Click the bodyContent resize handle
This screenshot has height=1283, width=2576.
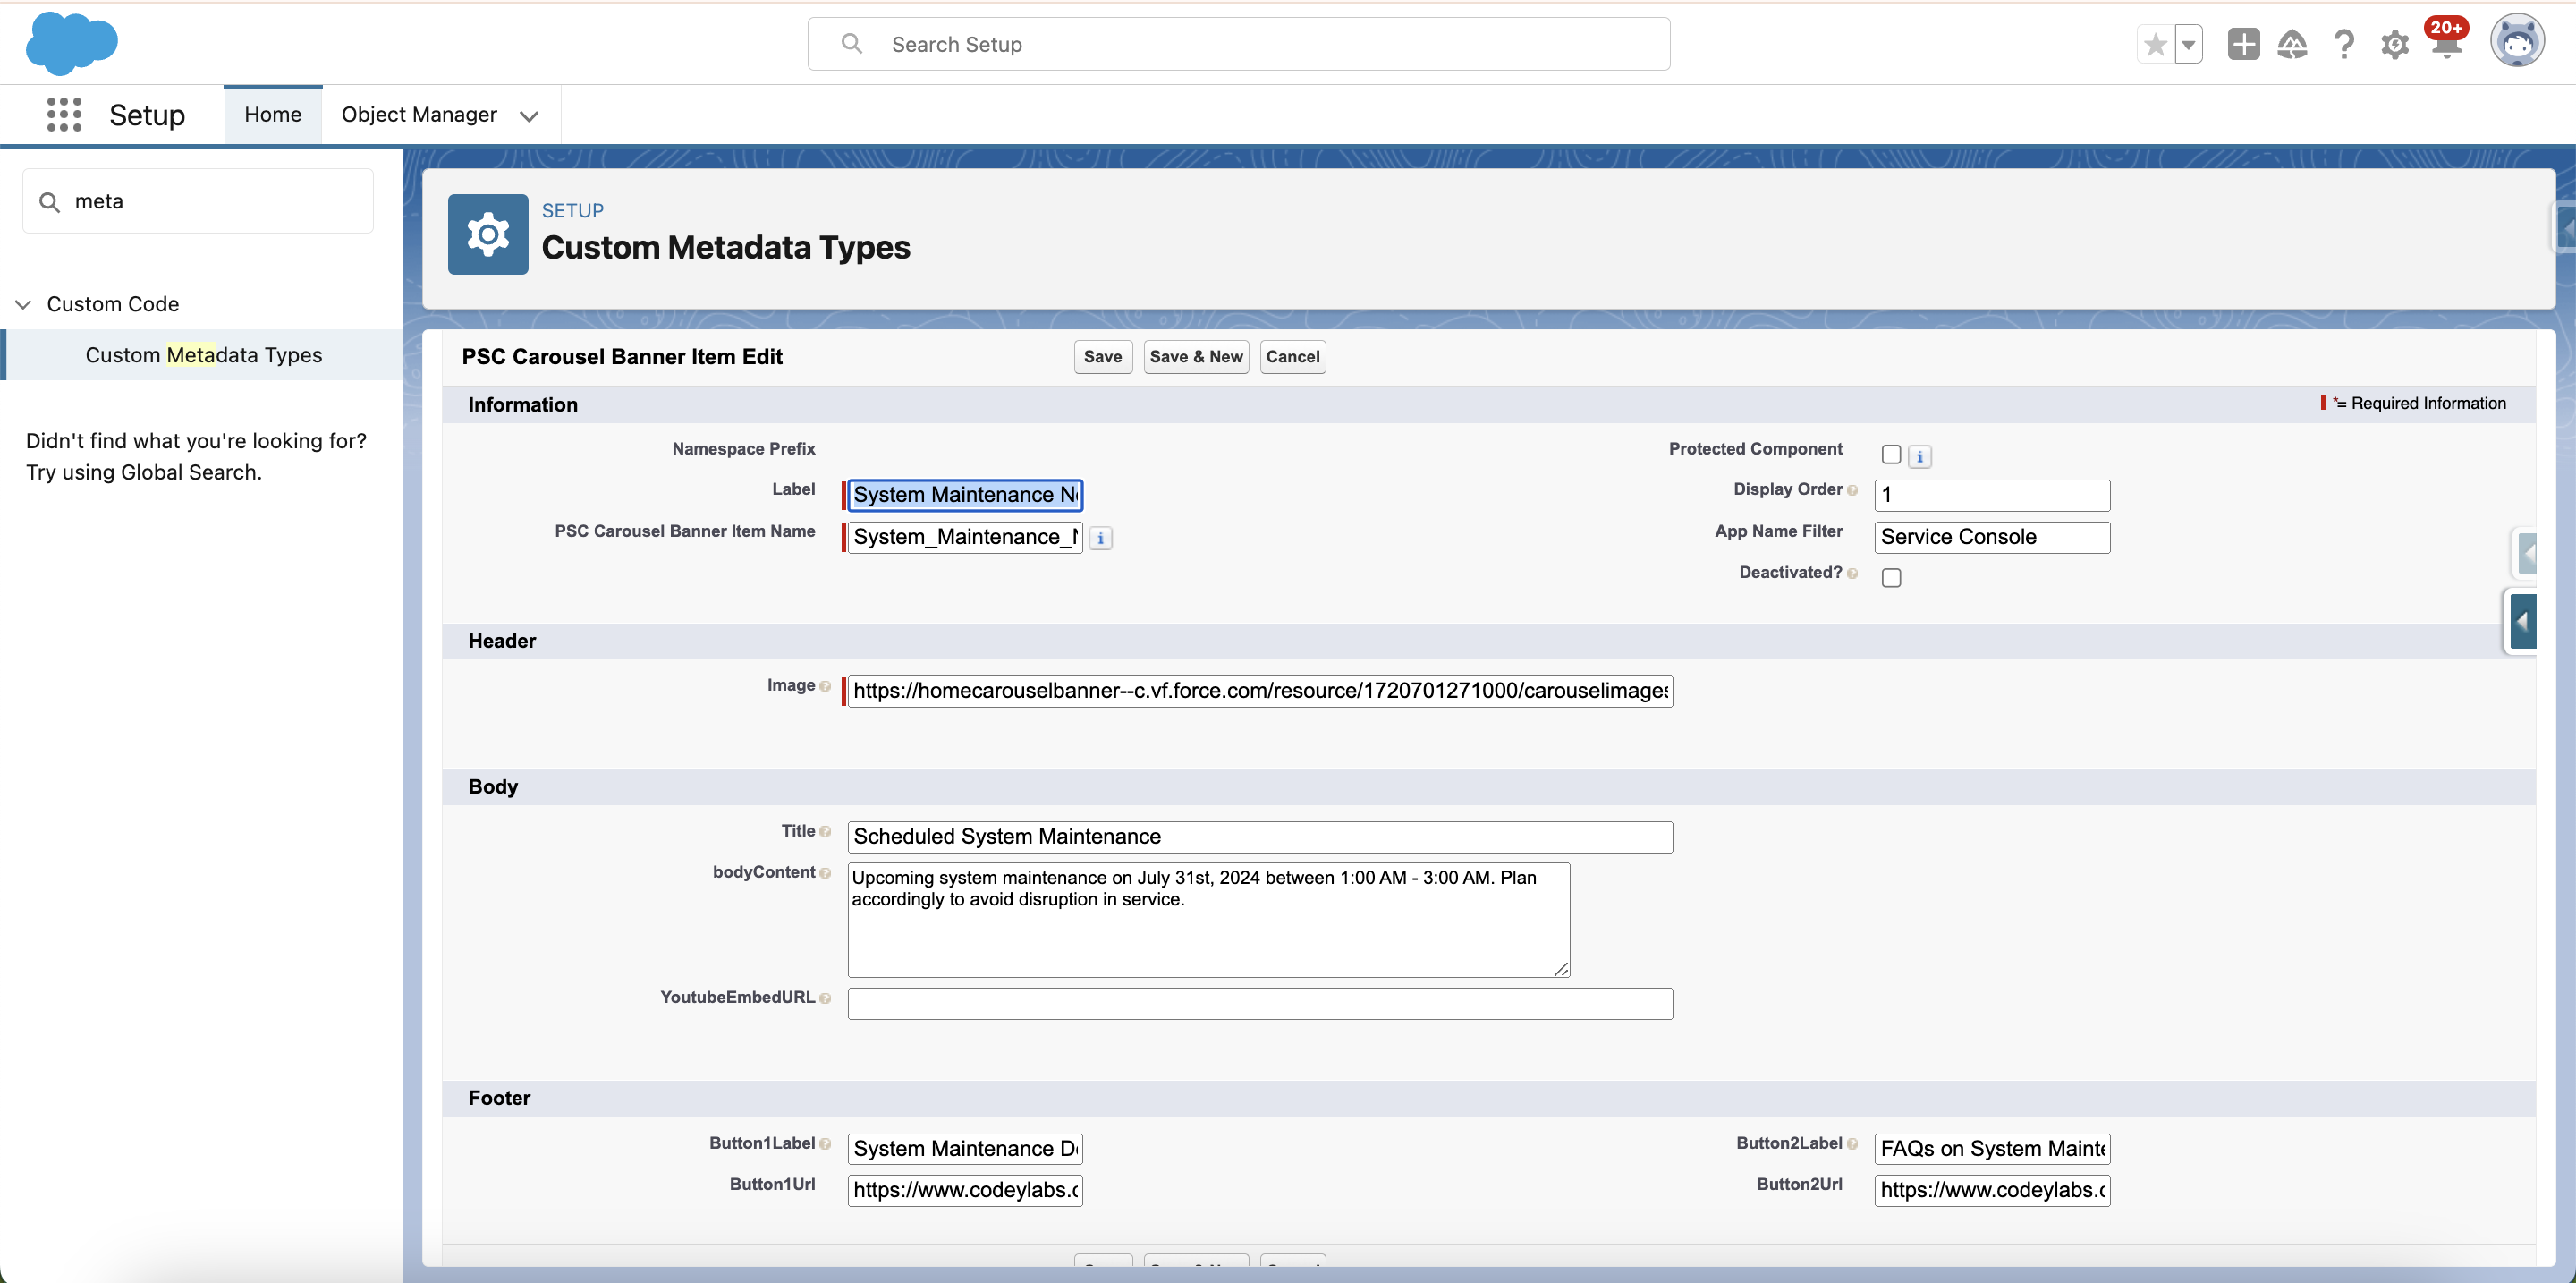pyautogui.click(x=1561, y=969)
